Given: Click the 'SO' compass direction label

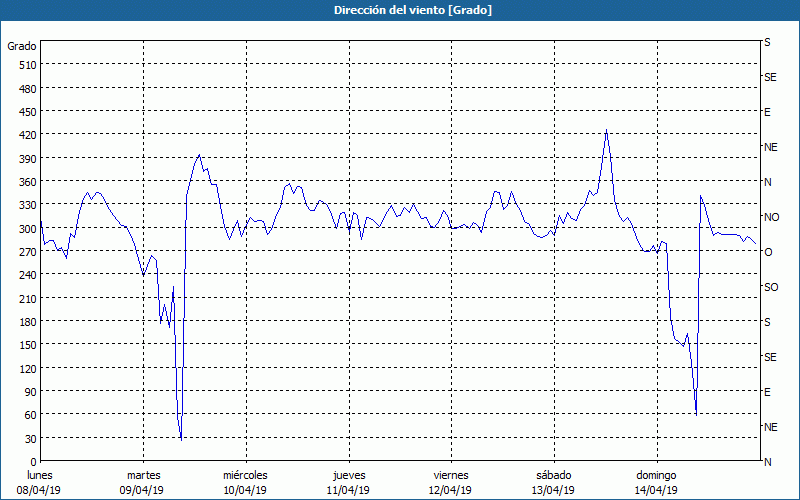Looking at the screenshot, I should click(771, 287).
